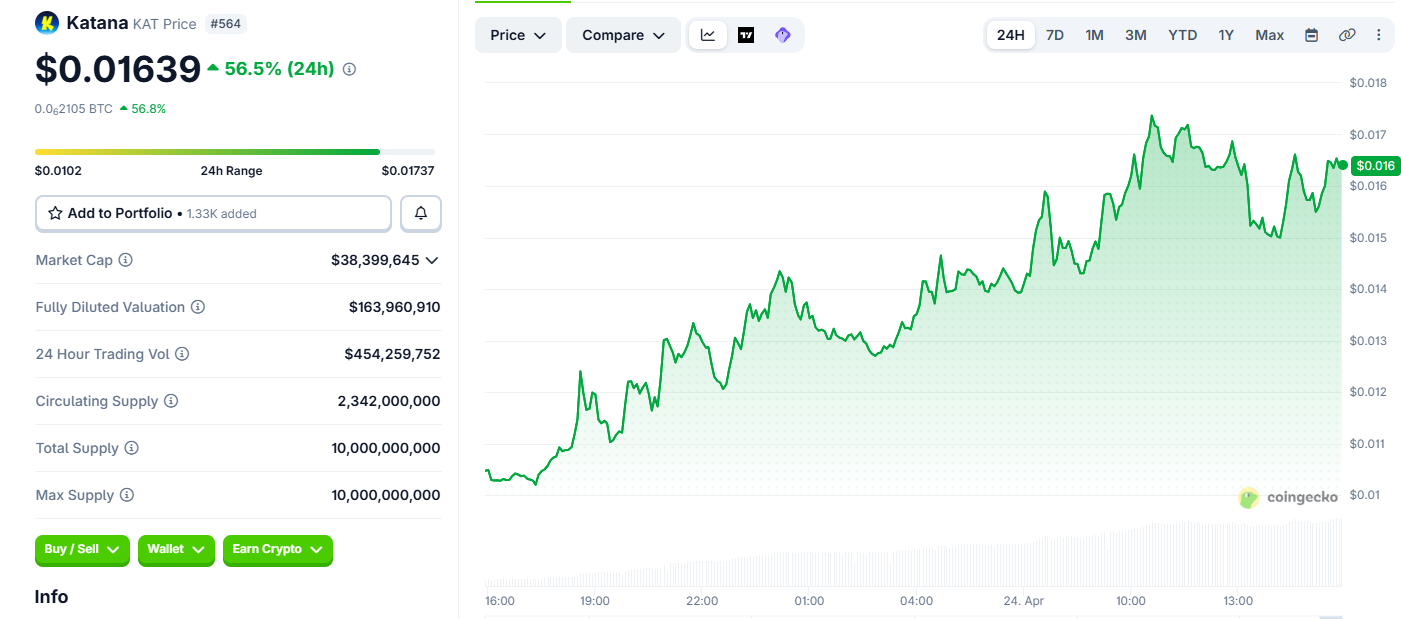Open the Price dropdown
1401x619 pixels.
(x=518, y=35)
